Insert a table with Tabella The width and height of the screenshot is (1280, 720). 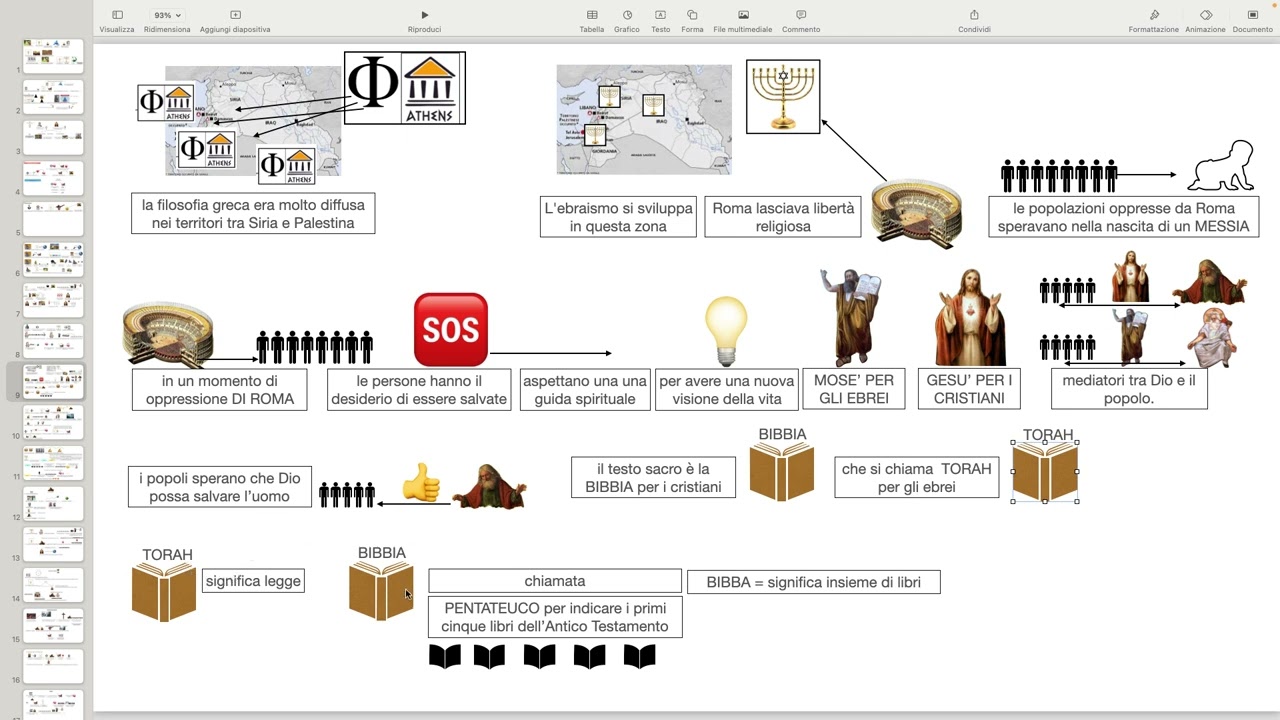[592, 15]
